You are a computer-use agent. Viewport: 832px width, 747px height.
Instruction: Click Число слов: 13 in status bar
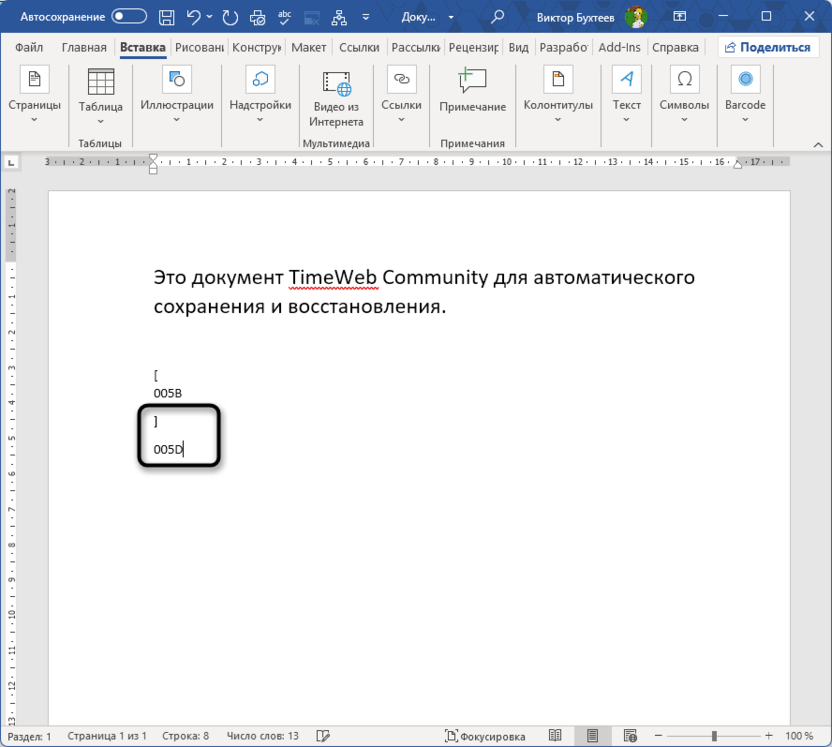coord(263,736)
